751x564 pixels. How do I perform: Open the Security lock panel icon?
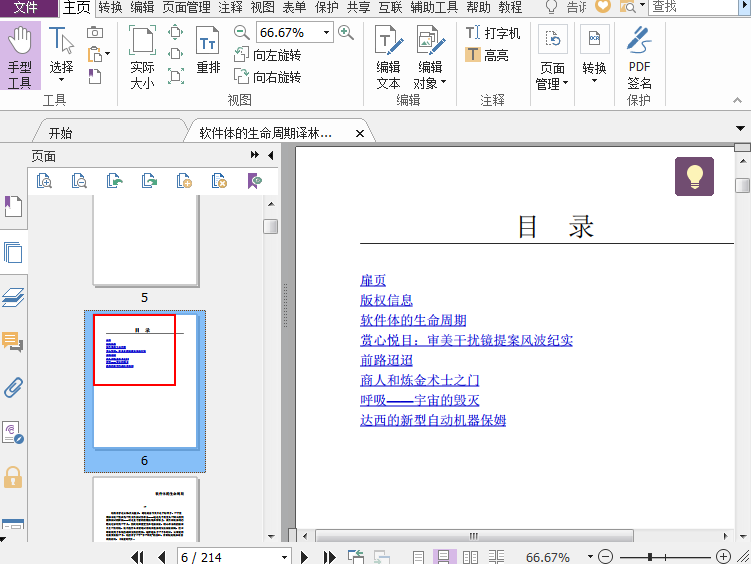pyautogui.click(x=13, y=477)
